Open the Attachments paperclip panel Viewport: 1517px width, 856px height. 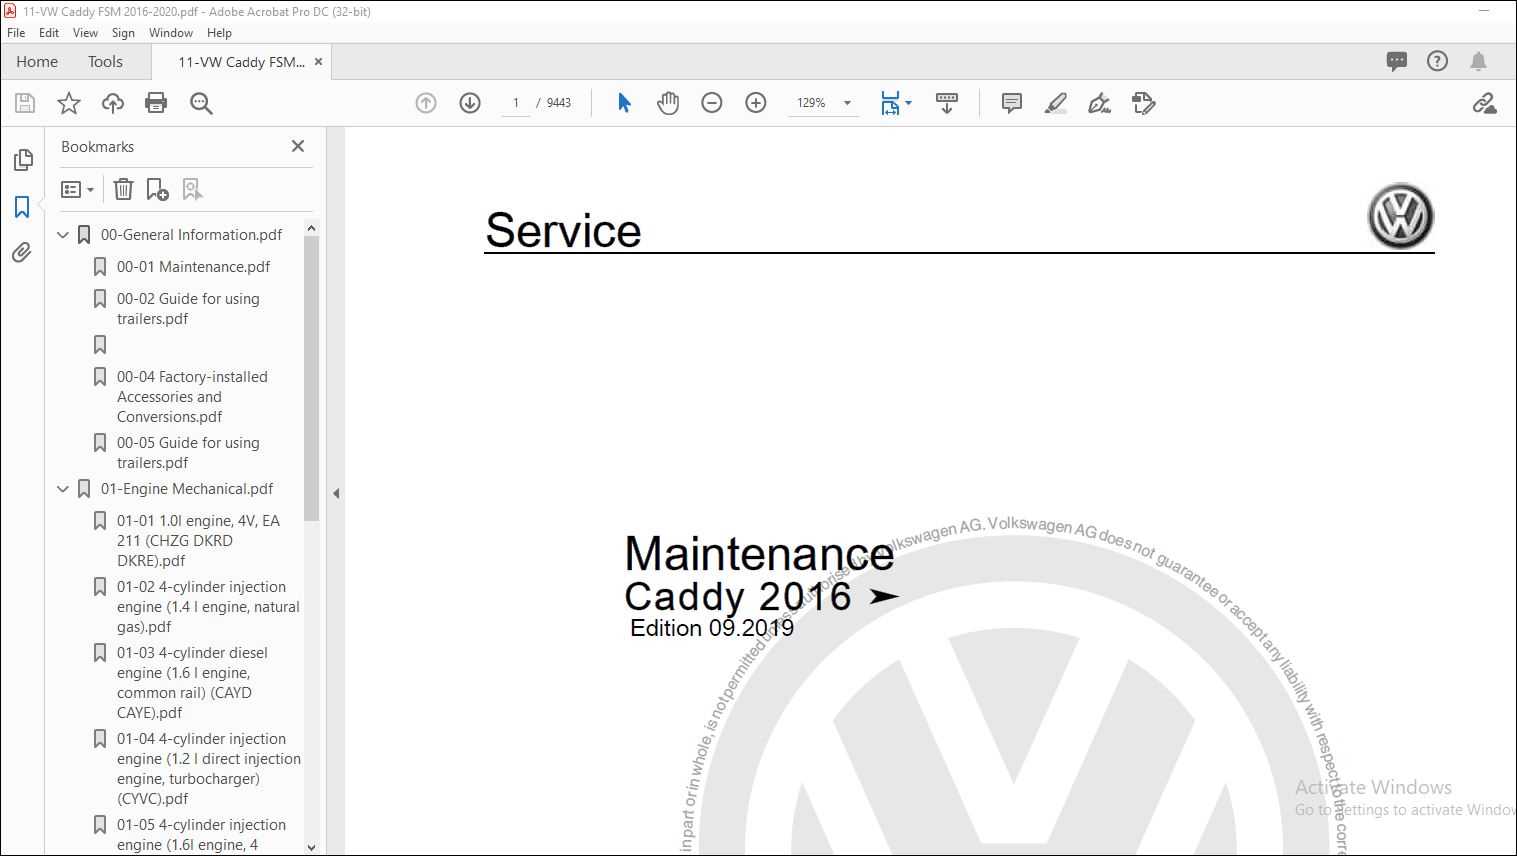[22, 253]
